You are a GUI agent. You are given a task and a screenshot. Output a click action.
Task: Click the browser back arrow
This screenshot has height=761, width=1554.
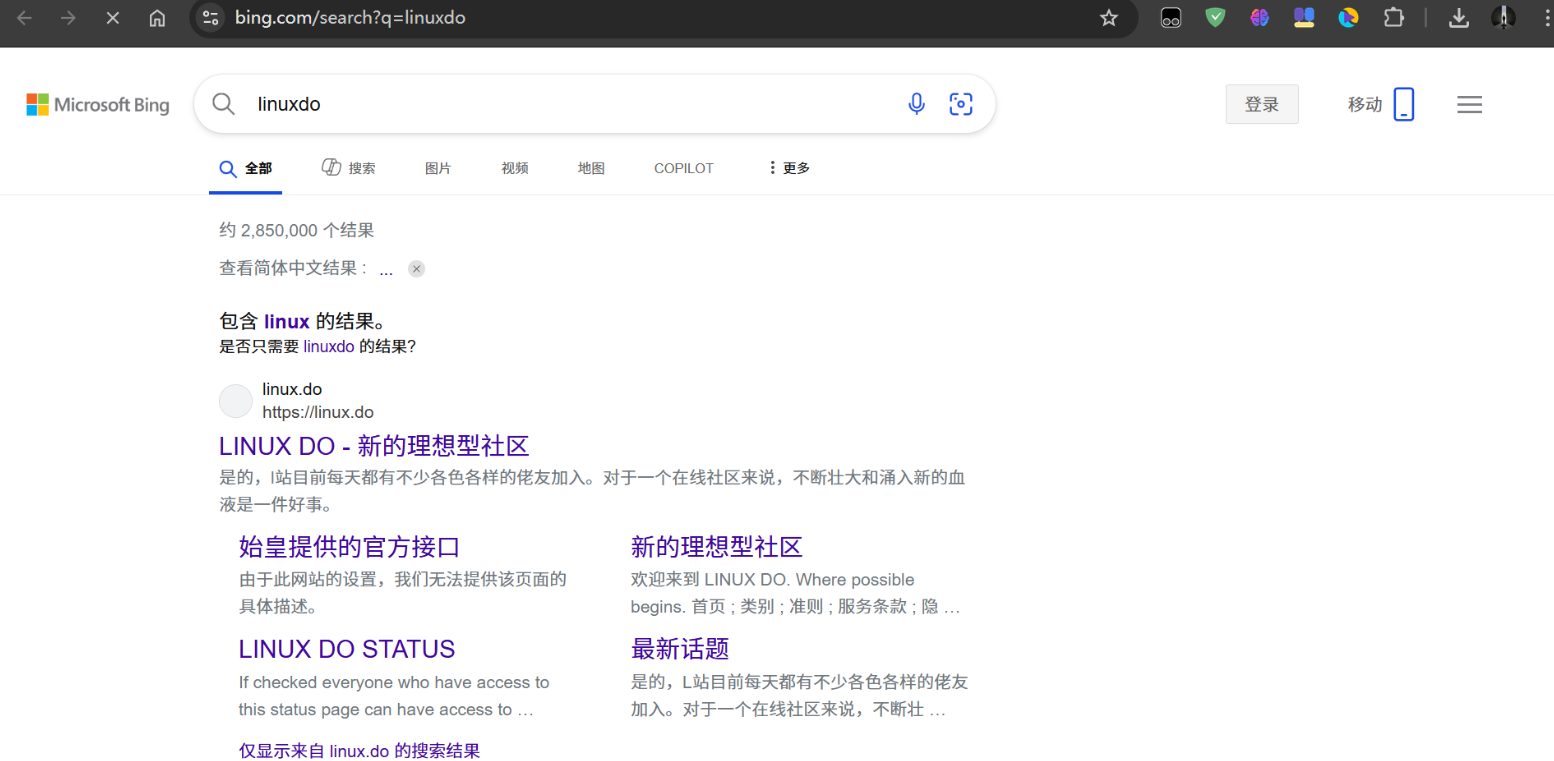[24, 18]
